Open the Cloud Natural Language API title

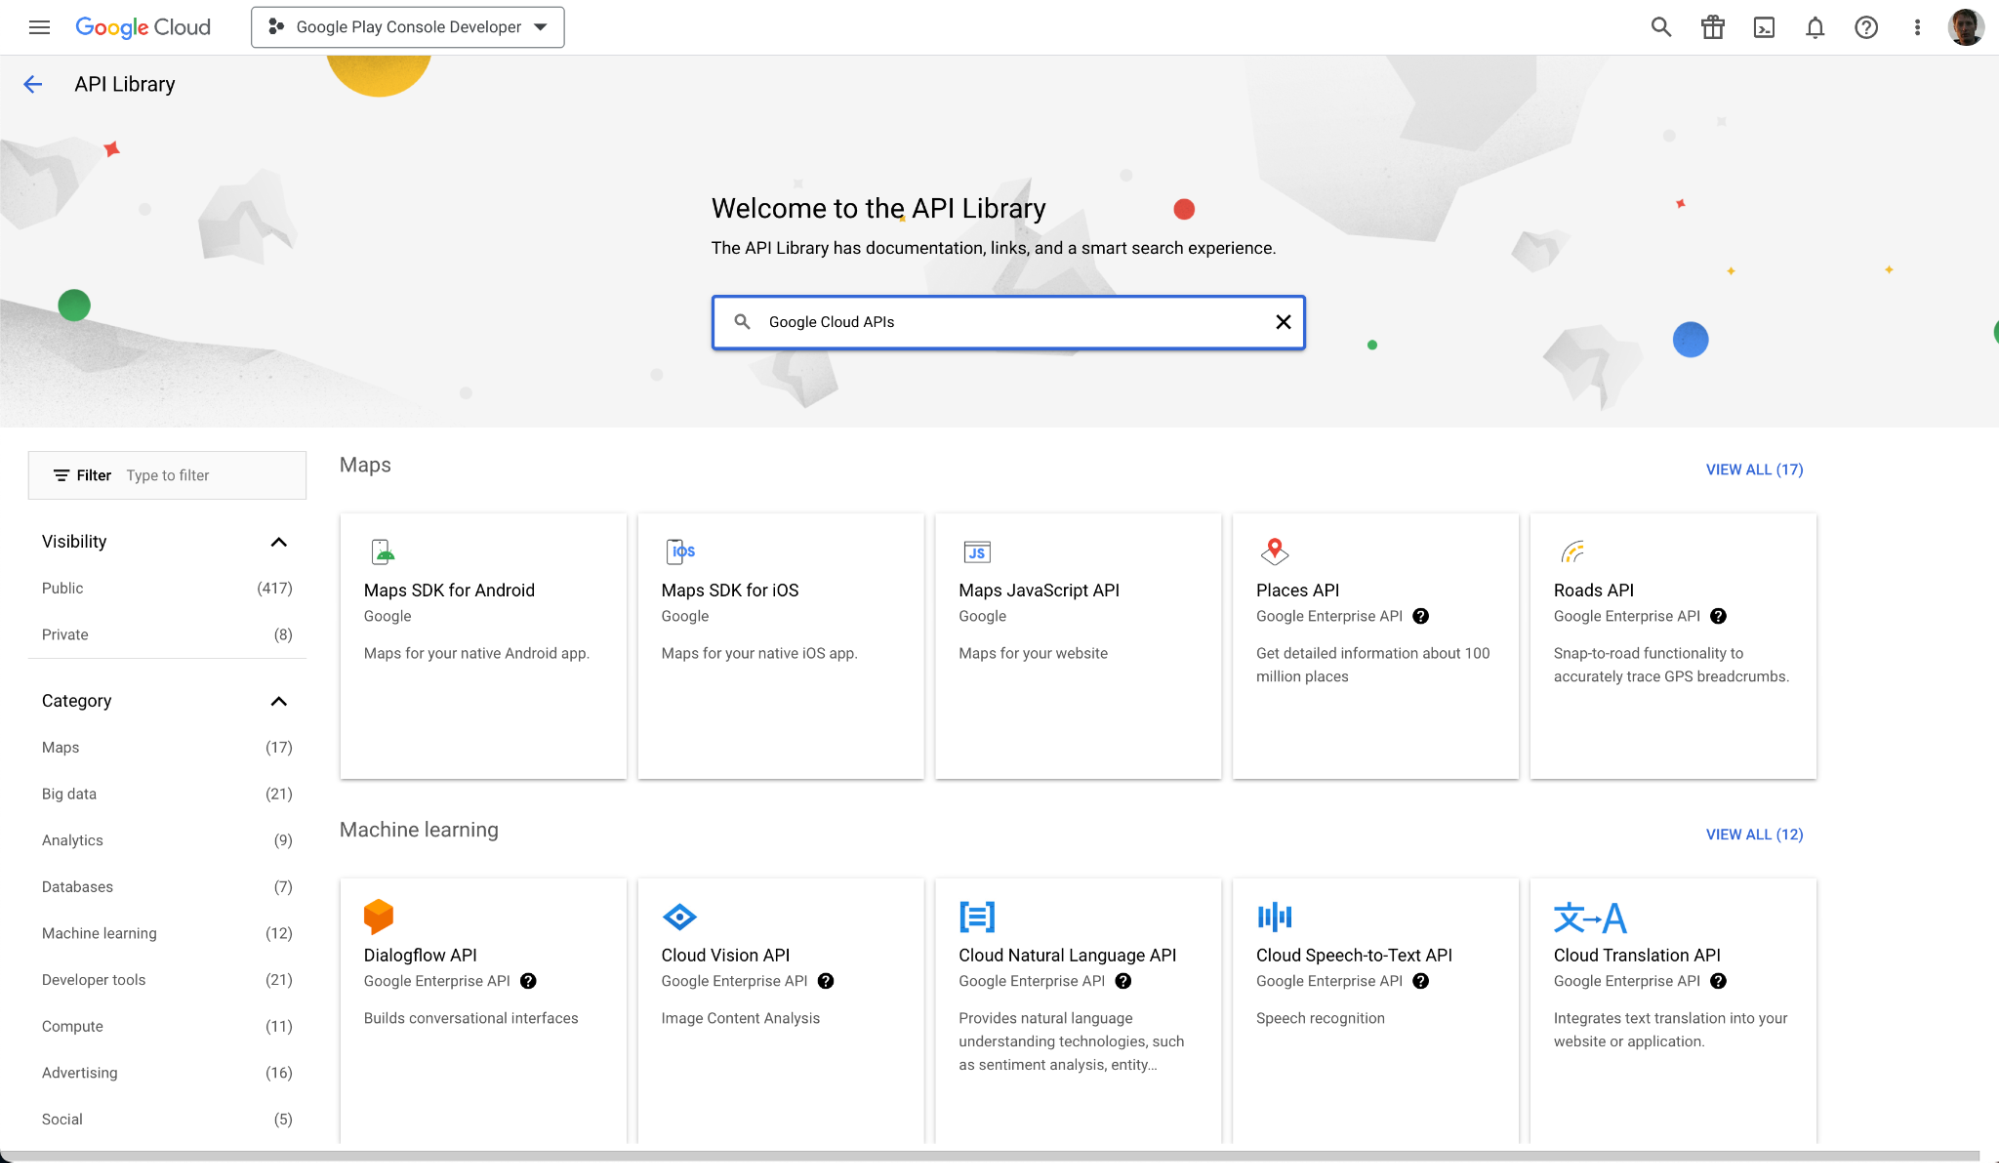pyautogui.click(x=1067, y=955)
